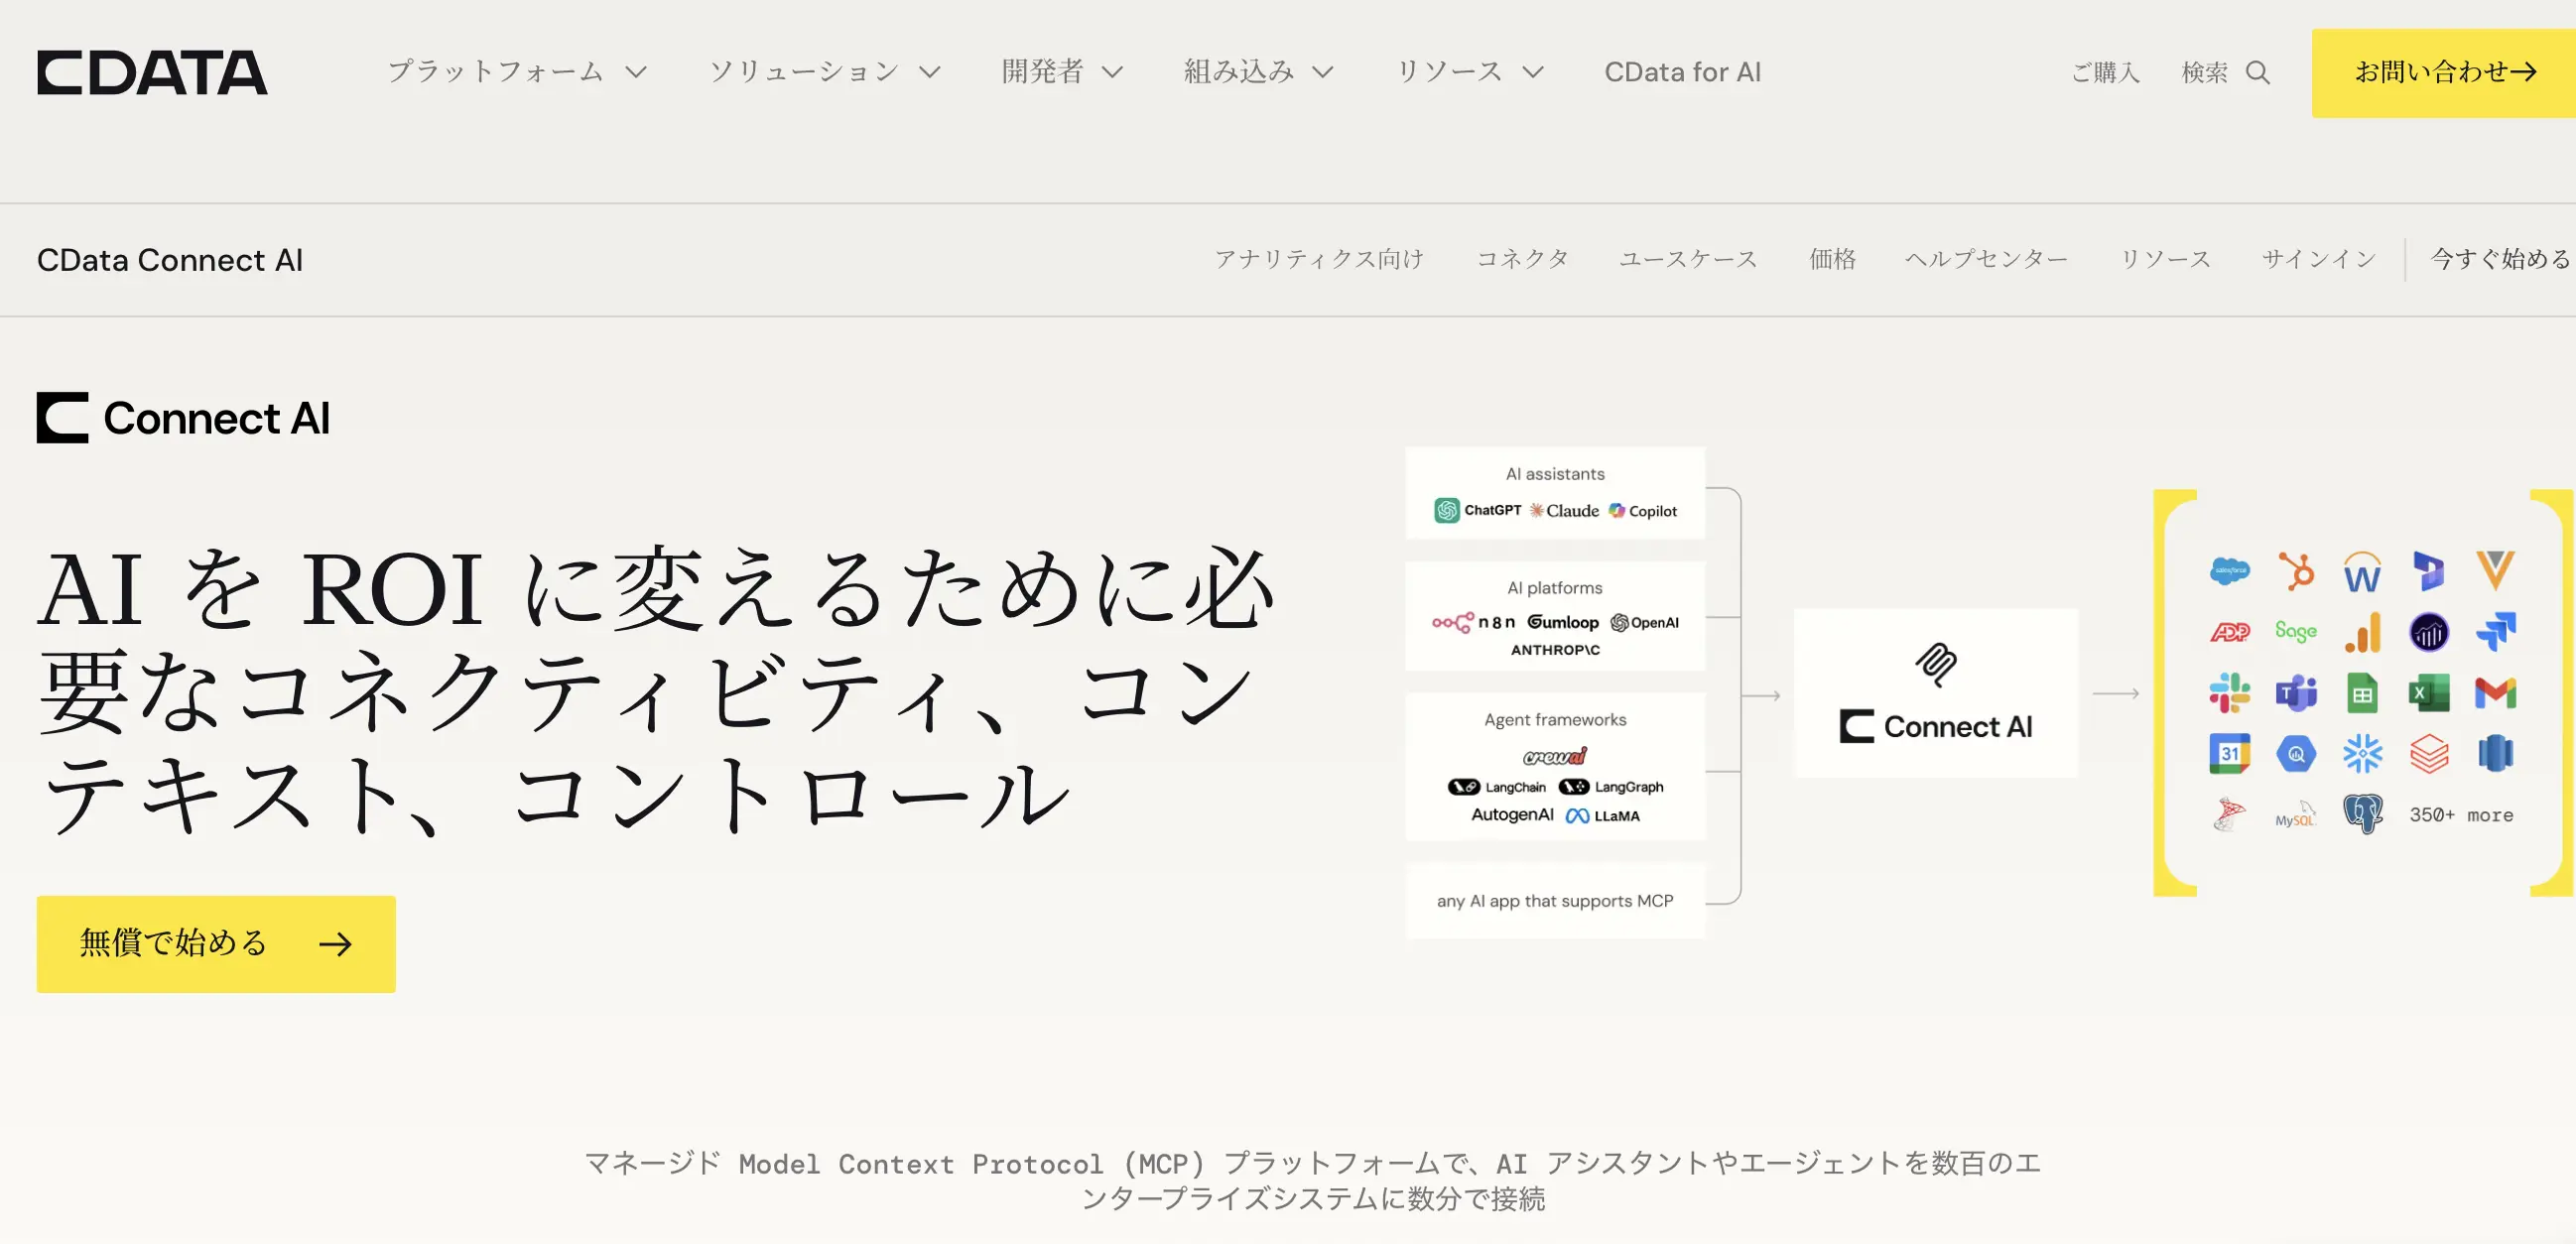
Task: Expand the プラットフォーム dropdown menu
Action: [x=518, y=72]
